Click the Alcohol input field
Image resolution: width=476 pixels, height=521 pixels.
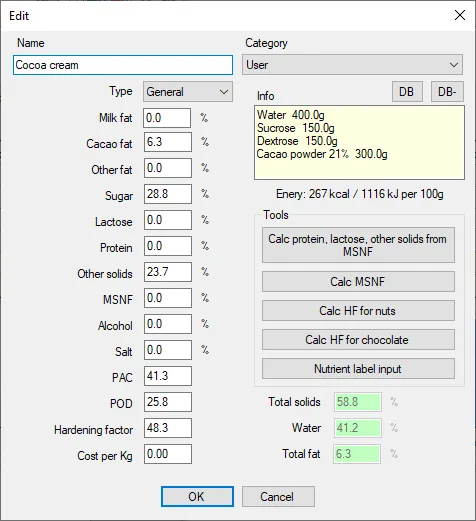pos(167,324)
